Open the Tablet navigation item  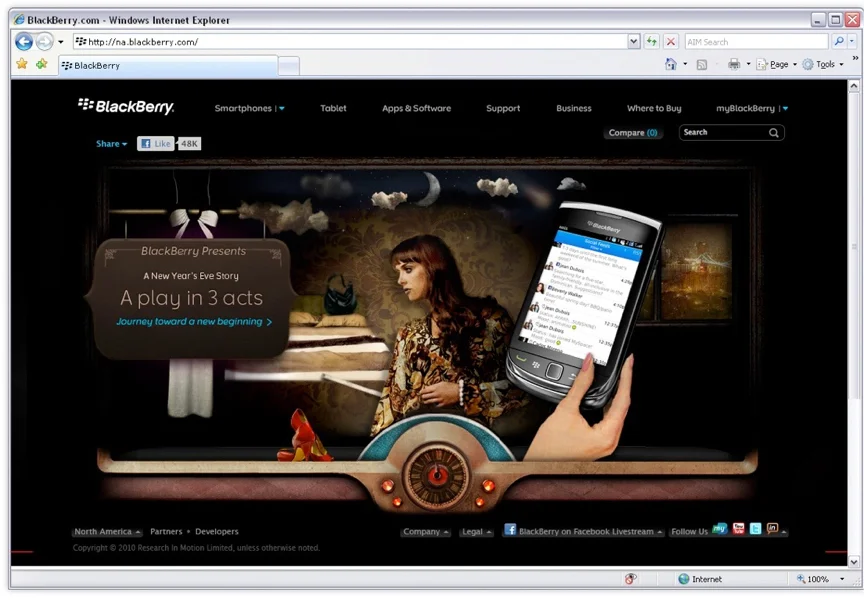(333, 109)
